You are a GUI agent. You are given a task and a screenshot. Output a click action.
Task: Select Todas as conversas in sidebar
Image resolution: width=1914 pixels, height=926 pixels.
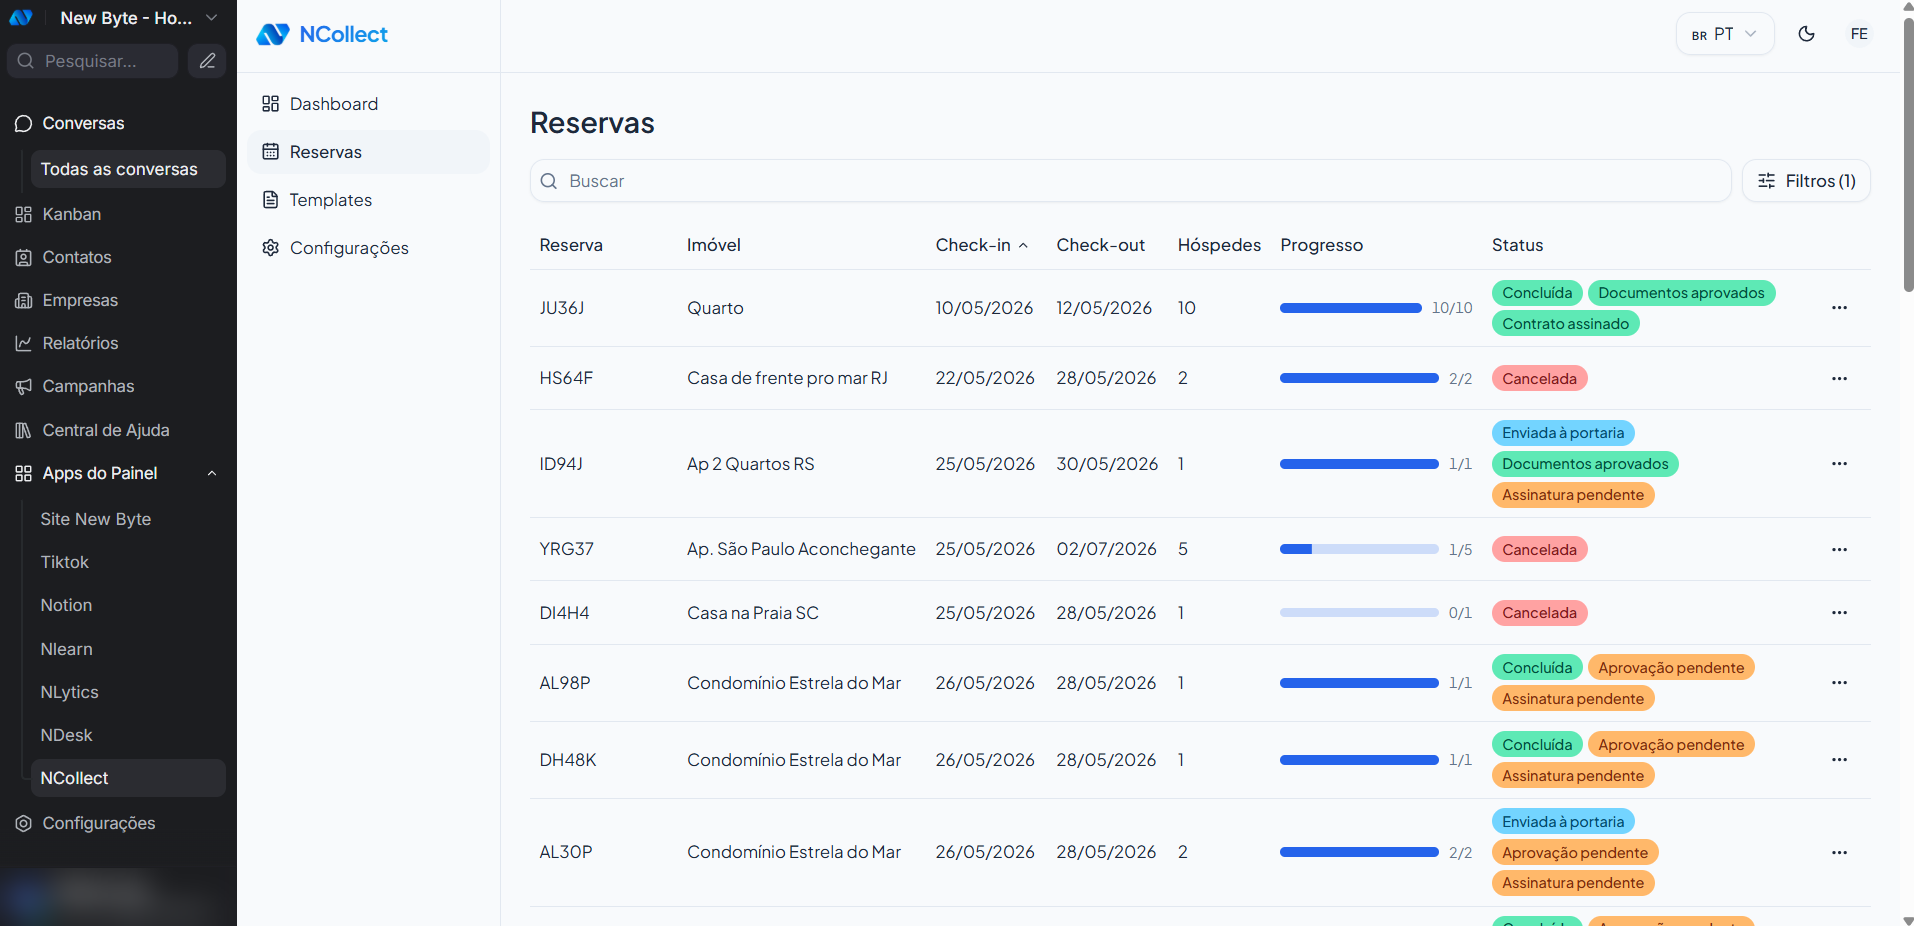point(128,170)
